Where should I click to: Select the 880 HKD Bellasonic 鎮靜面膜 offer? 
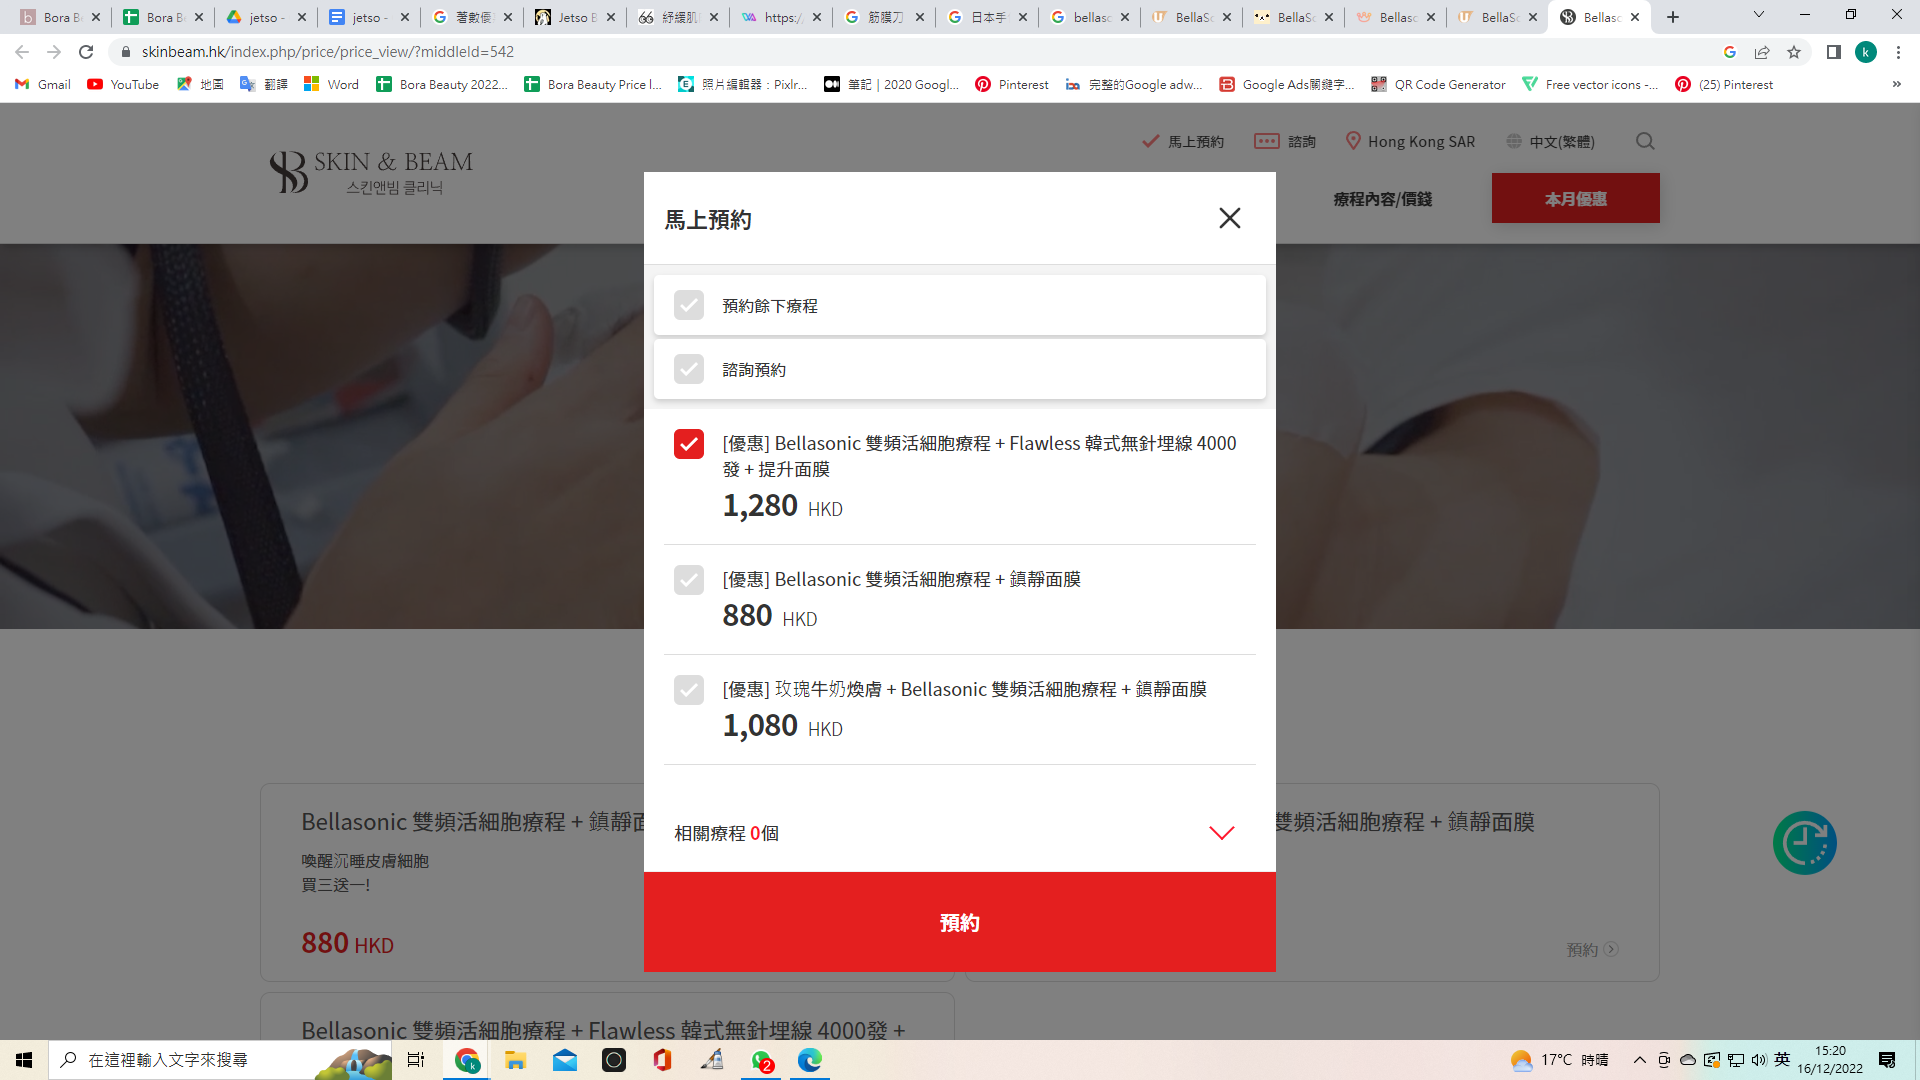[x=689, y=580]
